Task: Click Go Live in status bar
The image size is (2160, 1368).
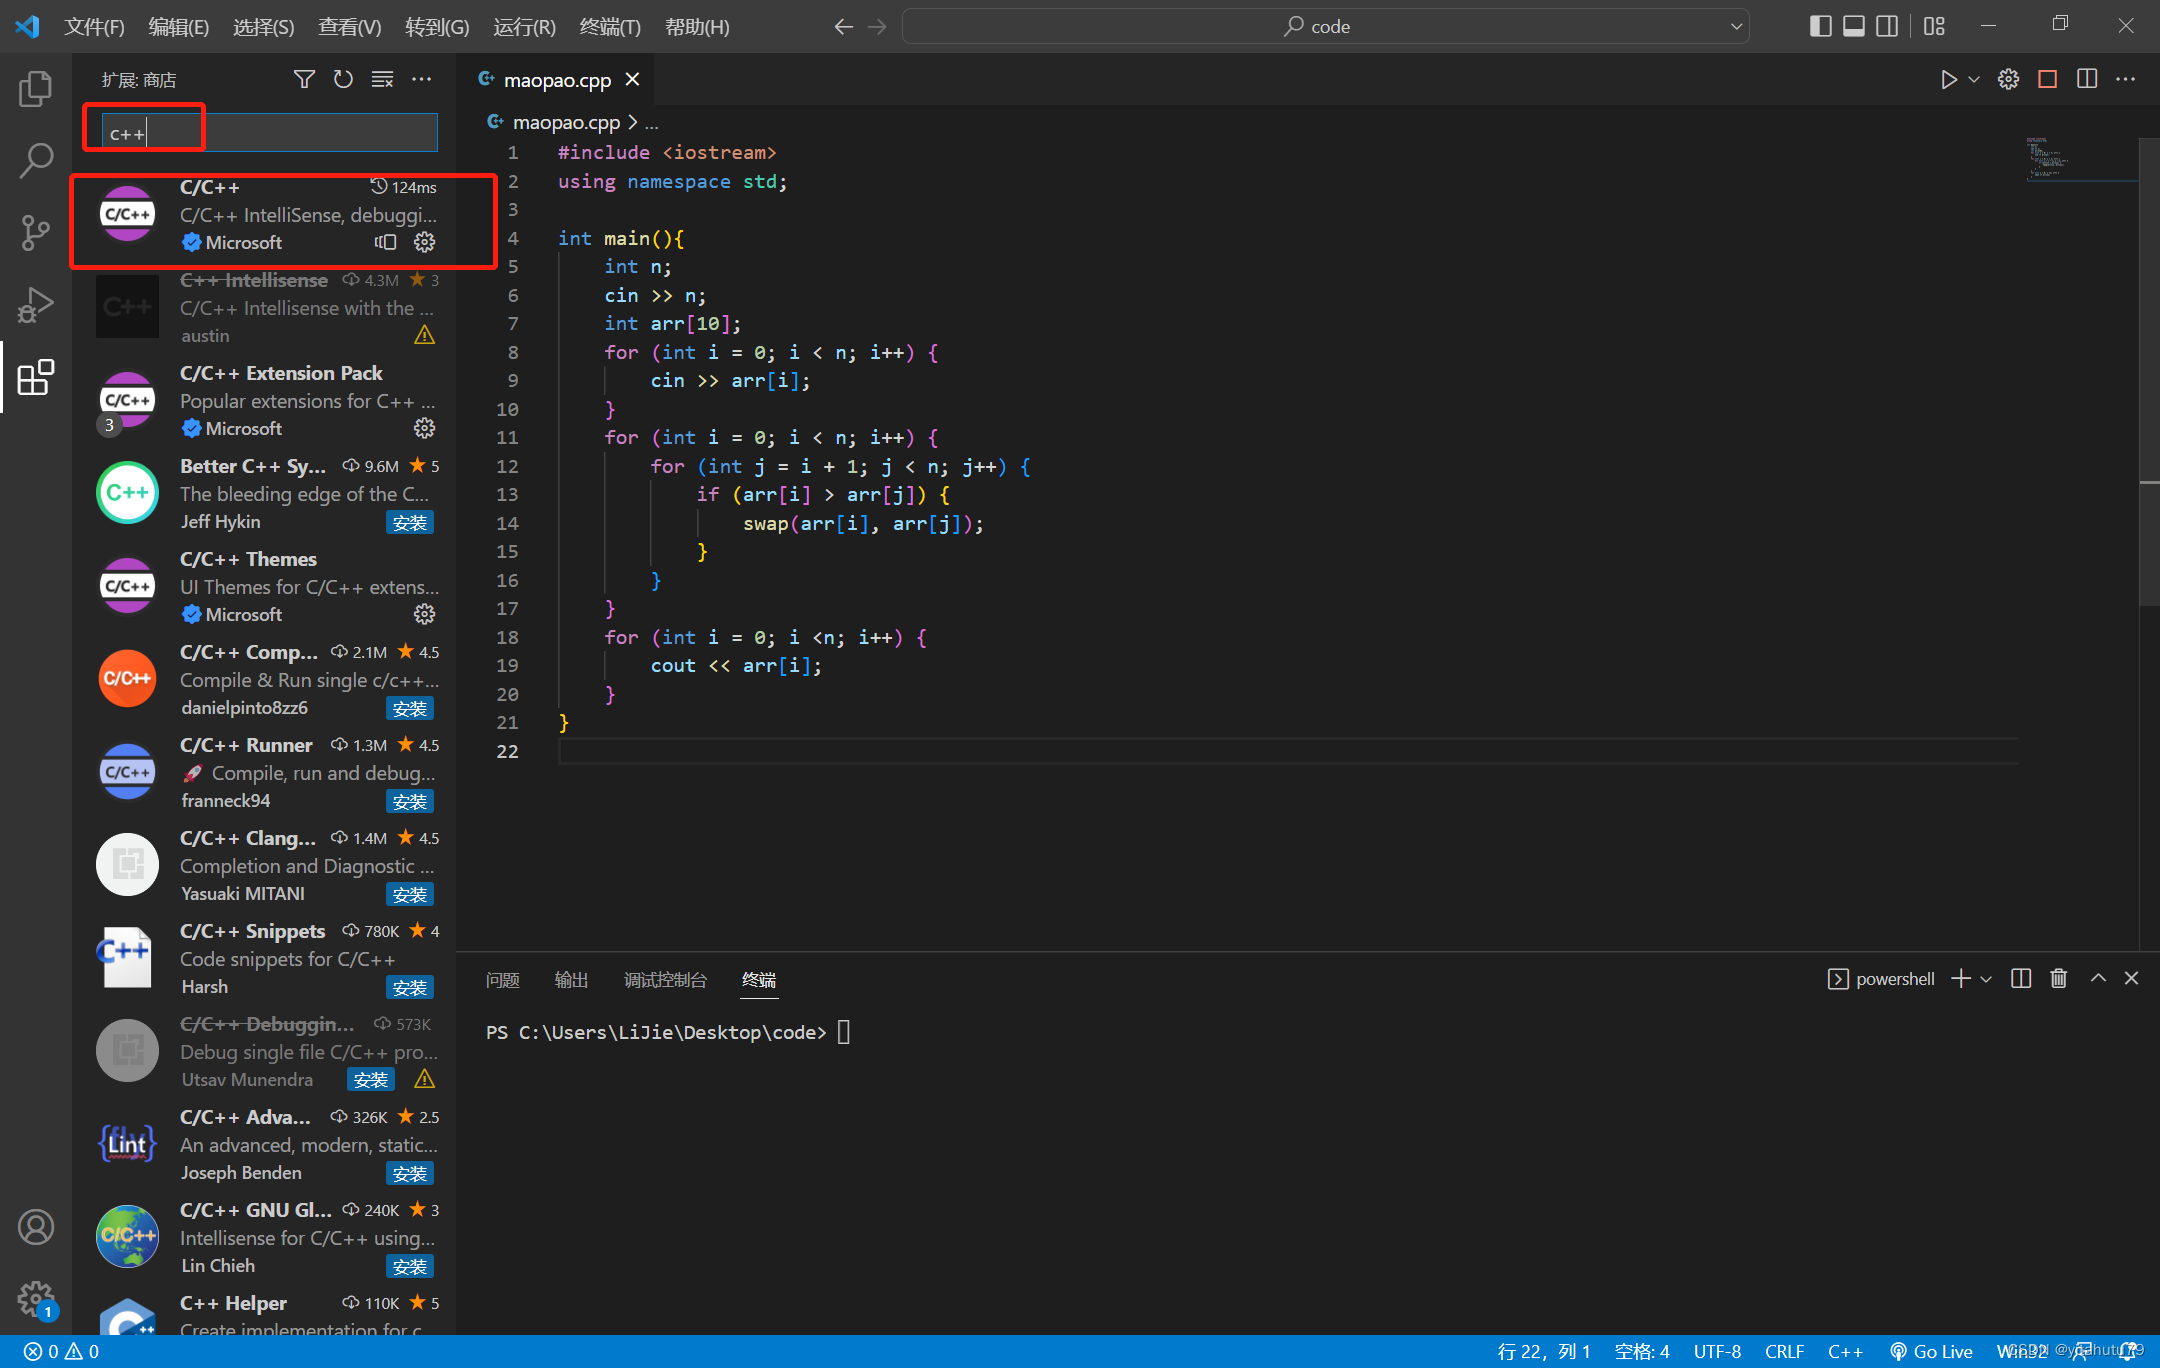Action: click(1931, 1352)
